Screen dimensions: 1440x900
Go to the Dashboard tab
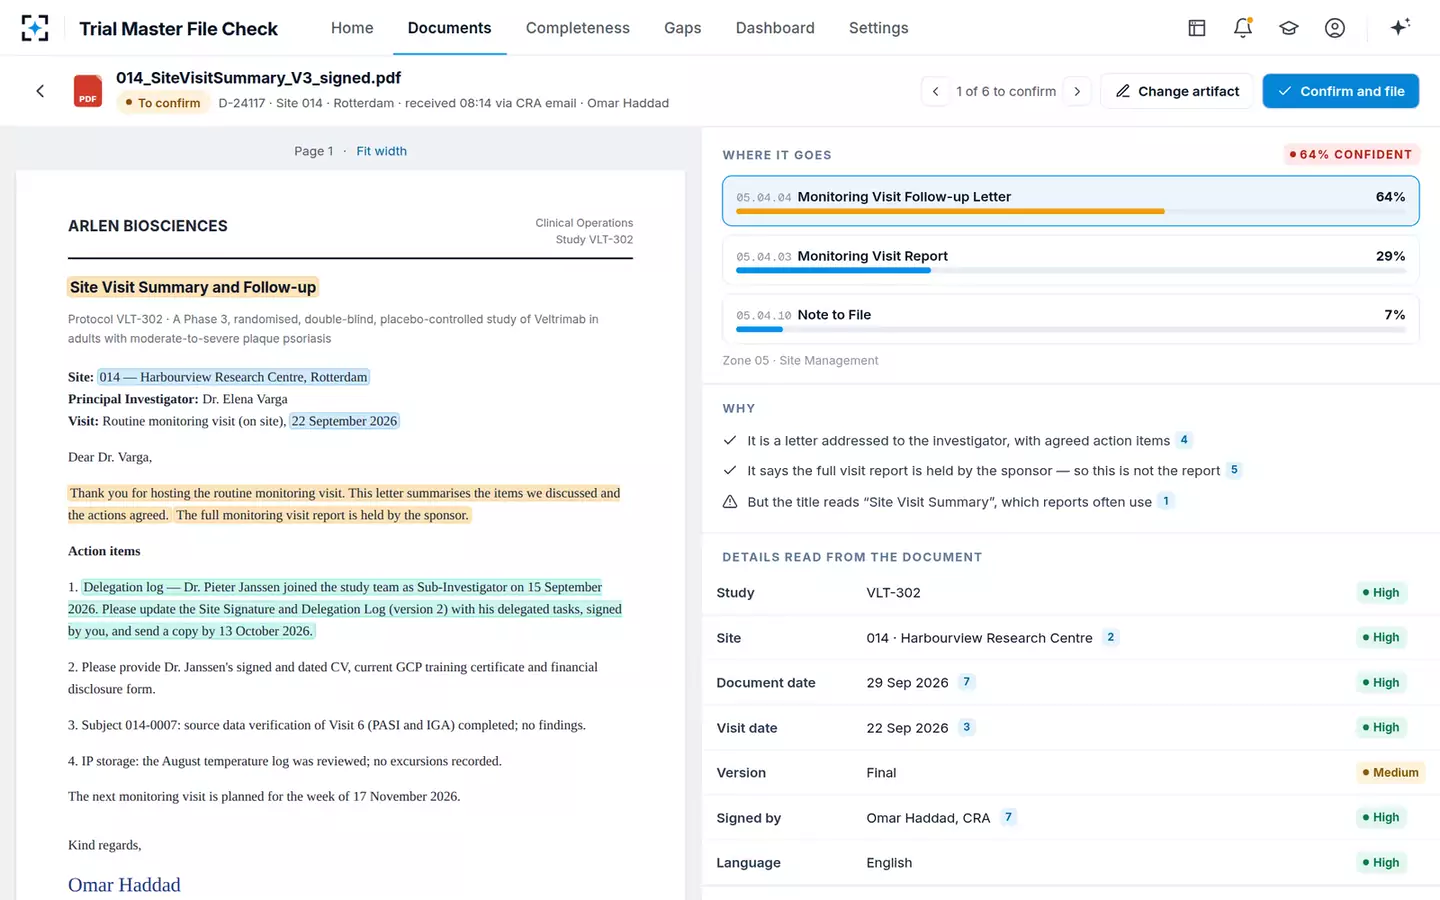[x=775, y=28]
